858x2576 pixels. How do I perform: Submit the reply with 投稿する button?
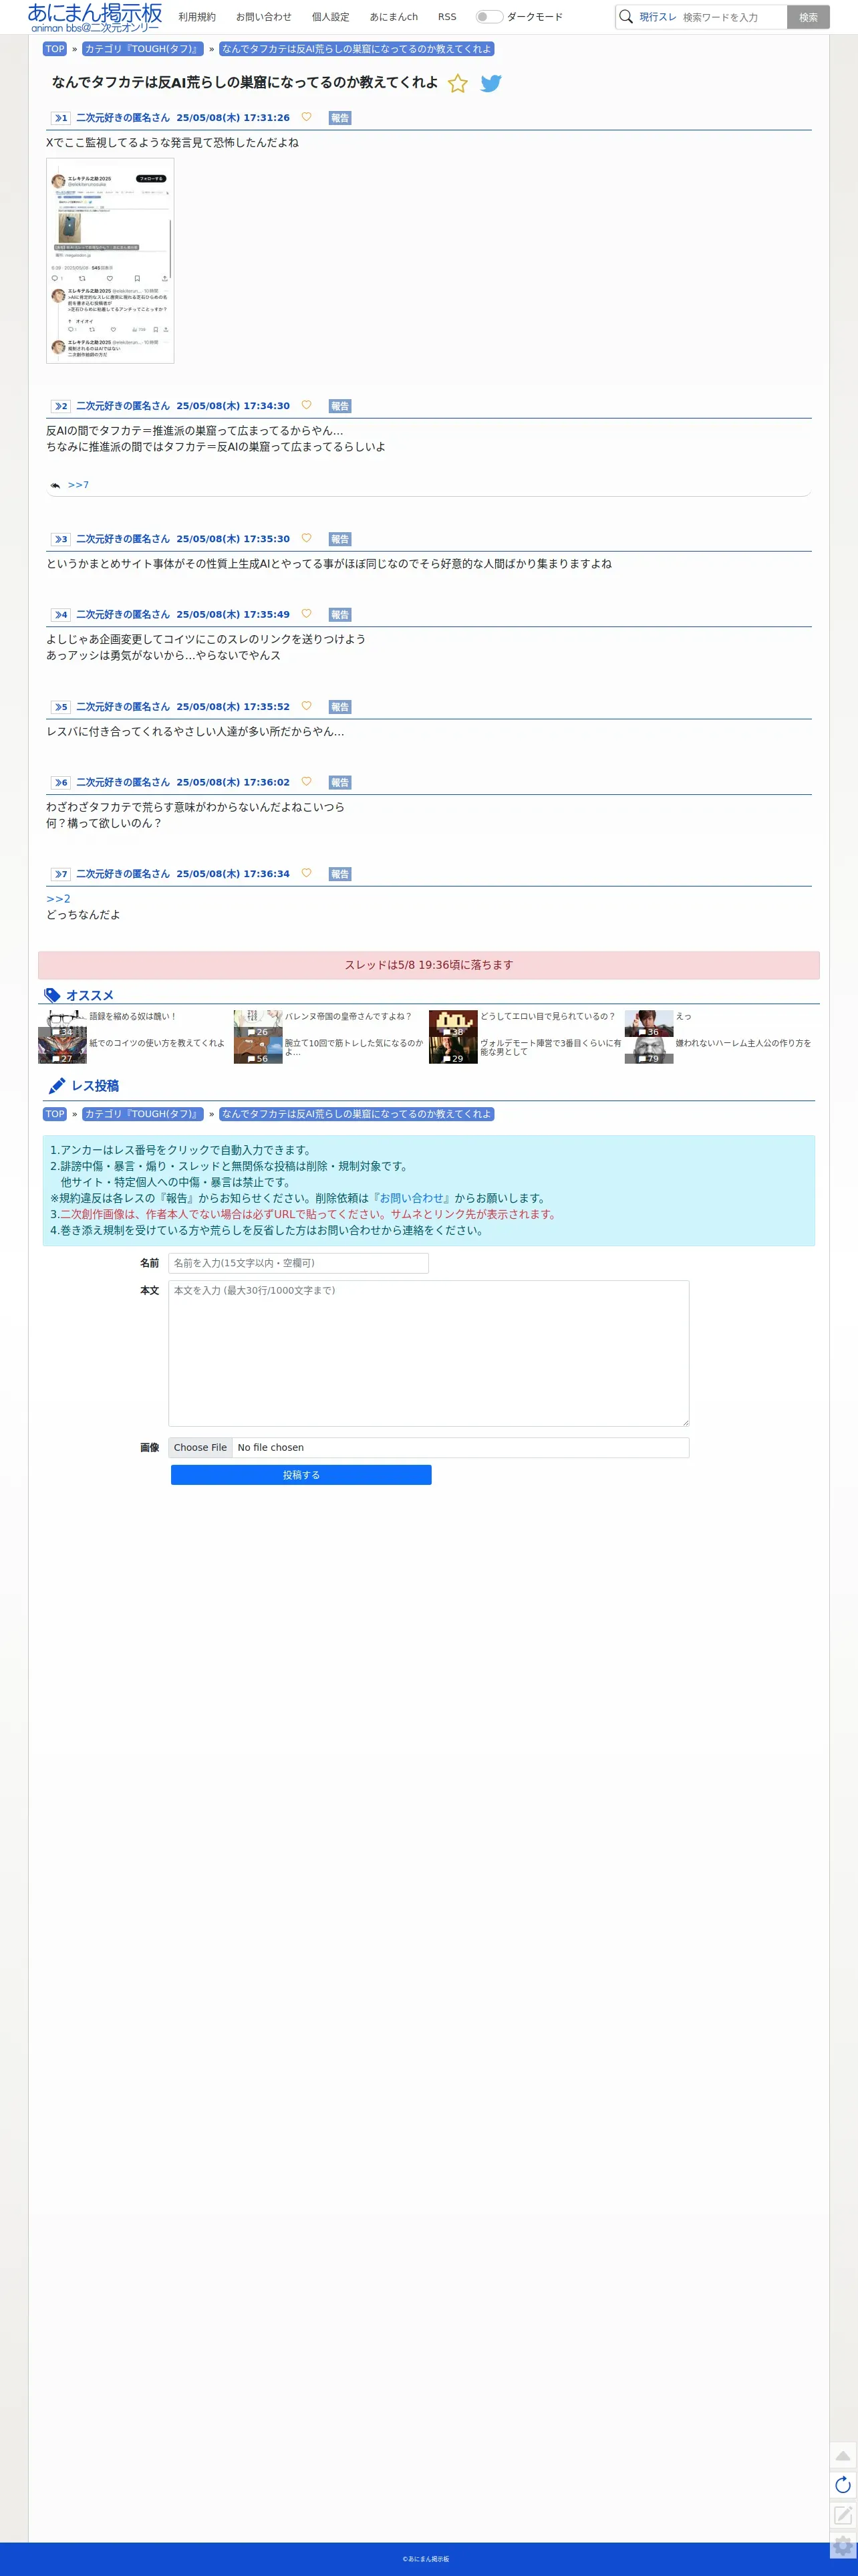(x=301, y=1475)
